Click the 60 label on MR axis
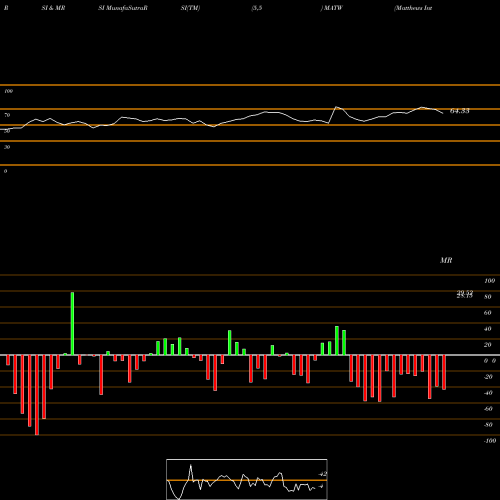Viewport: 500px width, 500px height. [488, 313]
